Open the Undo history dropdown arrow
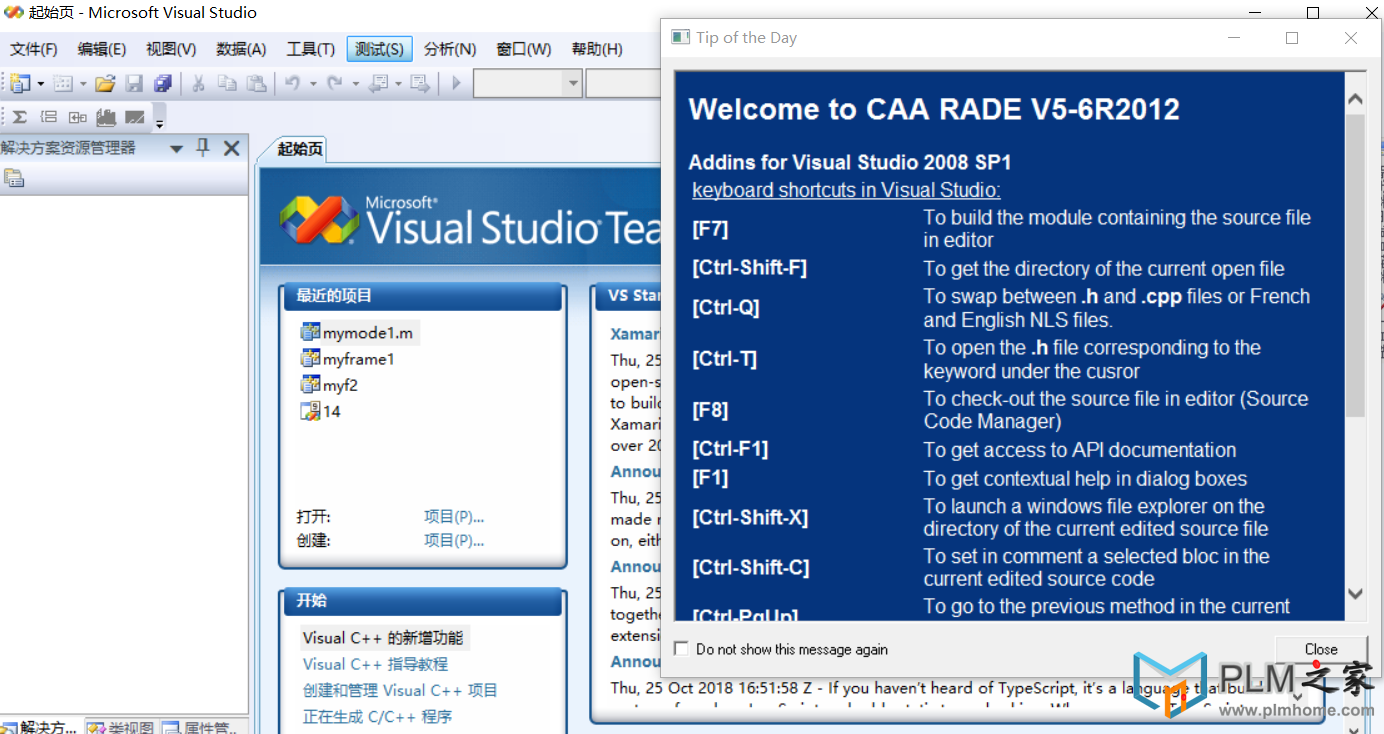This screenshot has width=1384, height=734. [313, 84]
